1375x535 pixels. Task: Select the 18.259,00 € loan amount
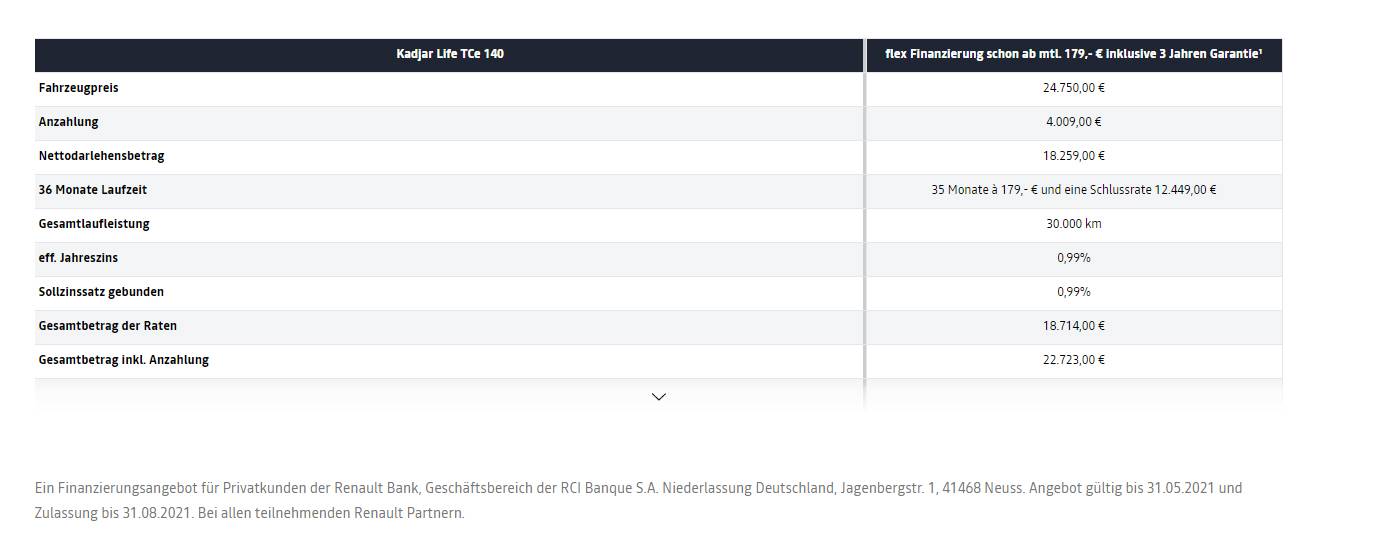click(1073, 156)
